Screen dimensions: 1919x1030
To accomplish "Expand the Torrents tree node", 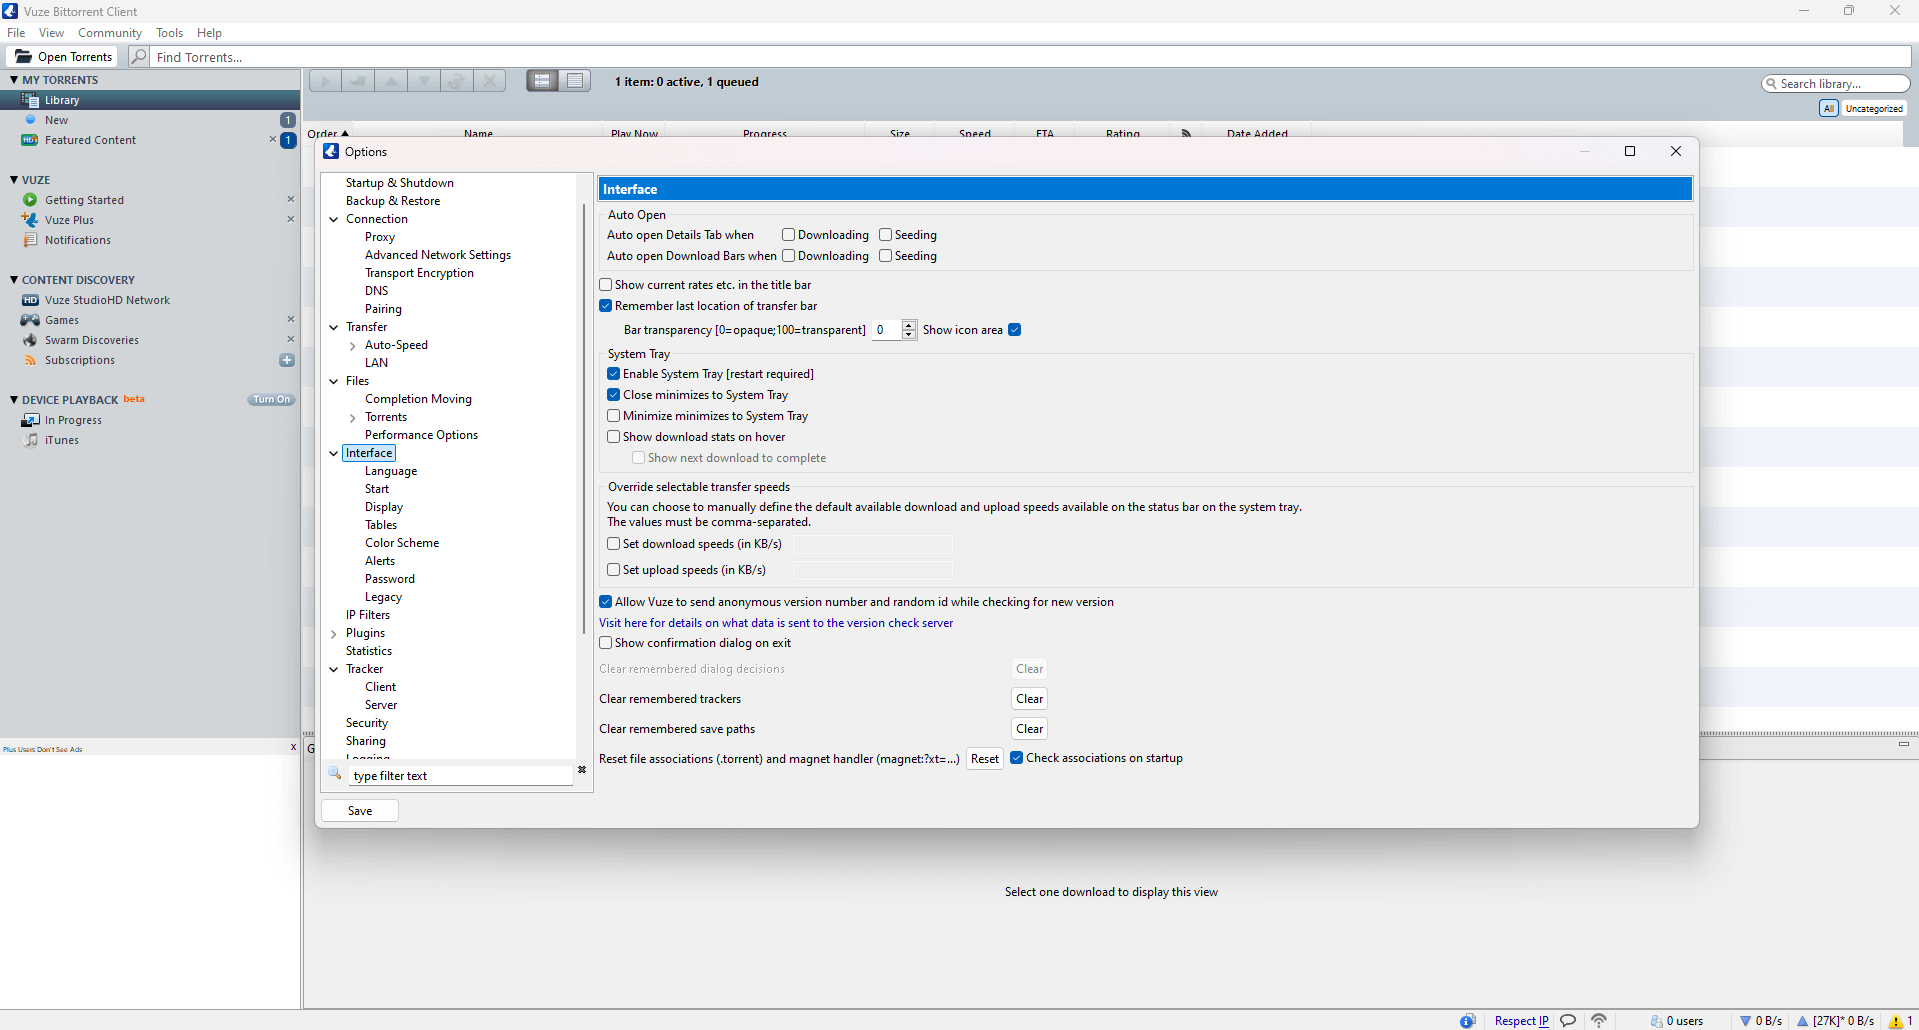I will pyautogui.click(x=353, y=417).
